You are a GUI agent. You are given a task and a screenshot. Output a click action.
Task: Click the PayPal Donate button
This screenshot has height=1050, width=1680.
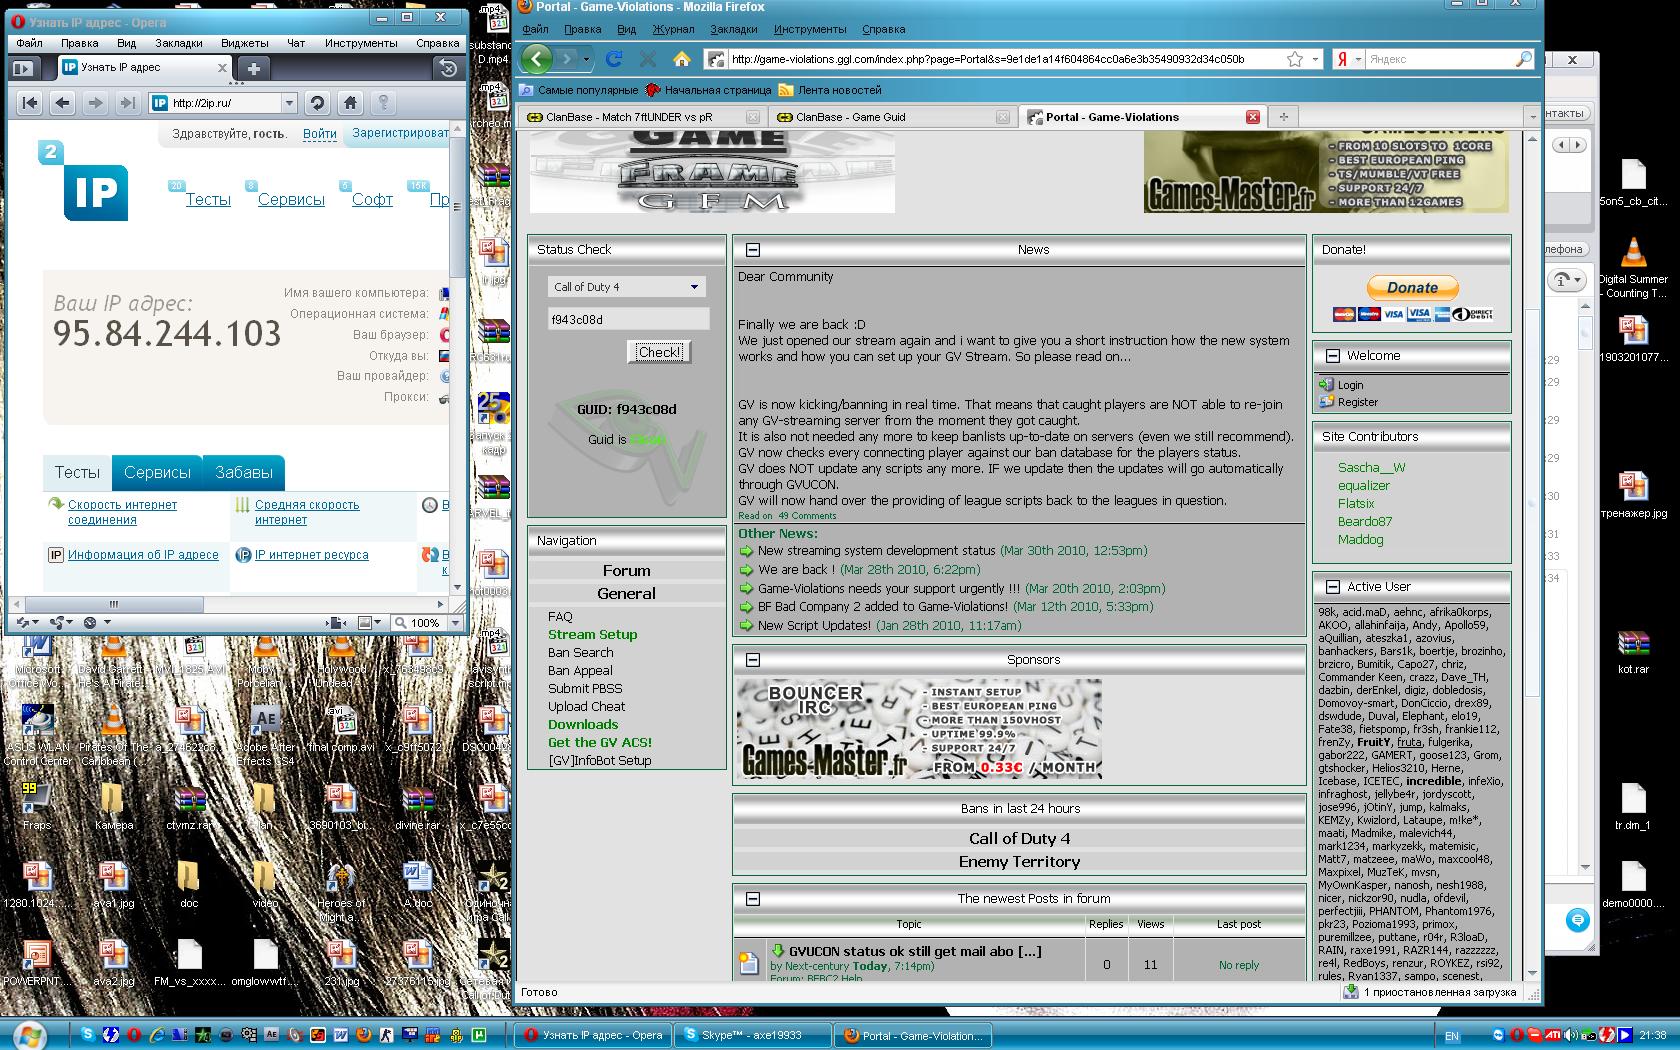(1412, 288)
